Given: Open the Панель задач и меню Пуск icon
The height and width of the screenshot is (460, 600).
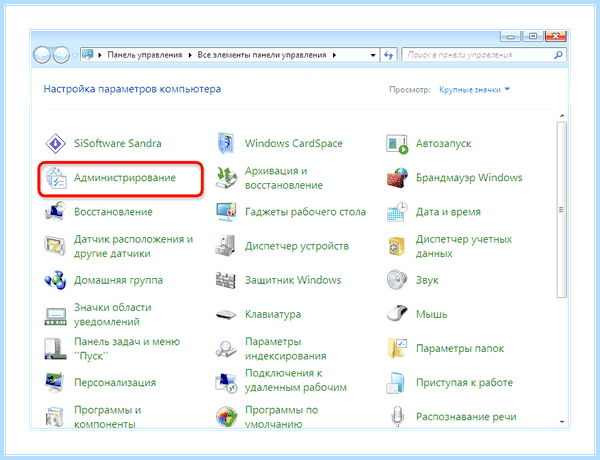Looking at the screenshot, I should click(x=55, y=349).
